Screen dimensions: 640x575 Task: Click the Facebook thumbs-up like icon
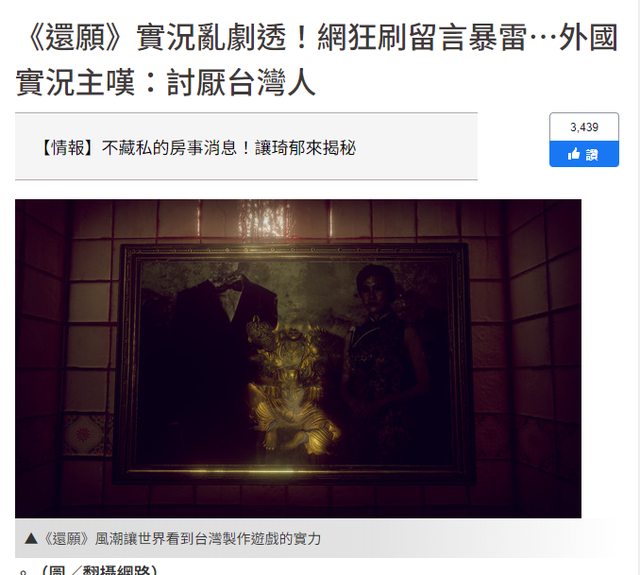574,154
